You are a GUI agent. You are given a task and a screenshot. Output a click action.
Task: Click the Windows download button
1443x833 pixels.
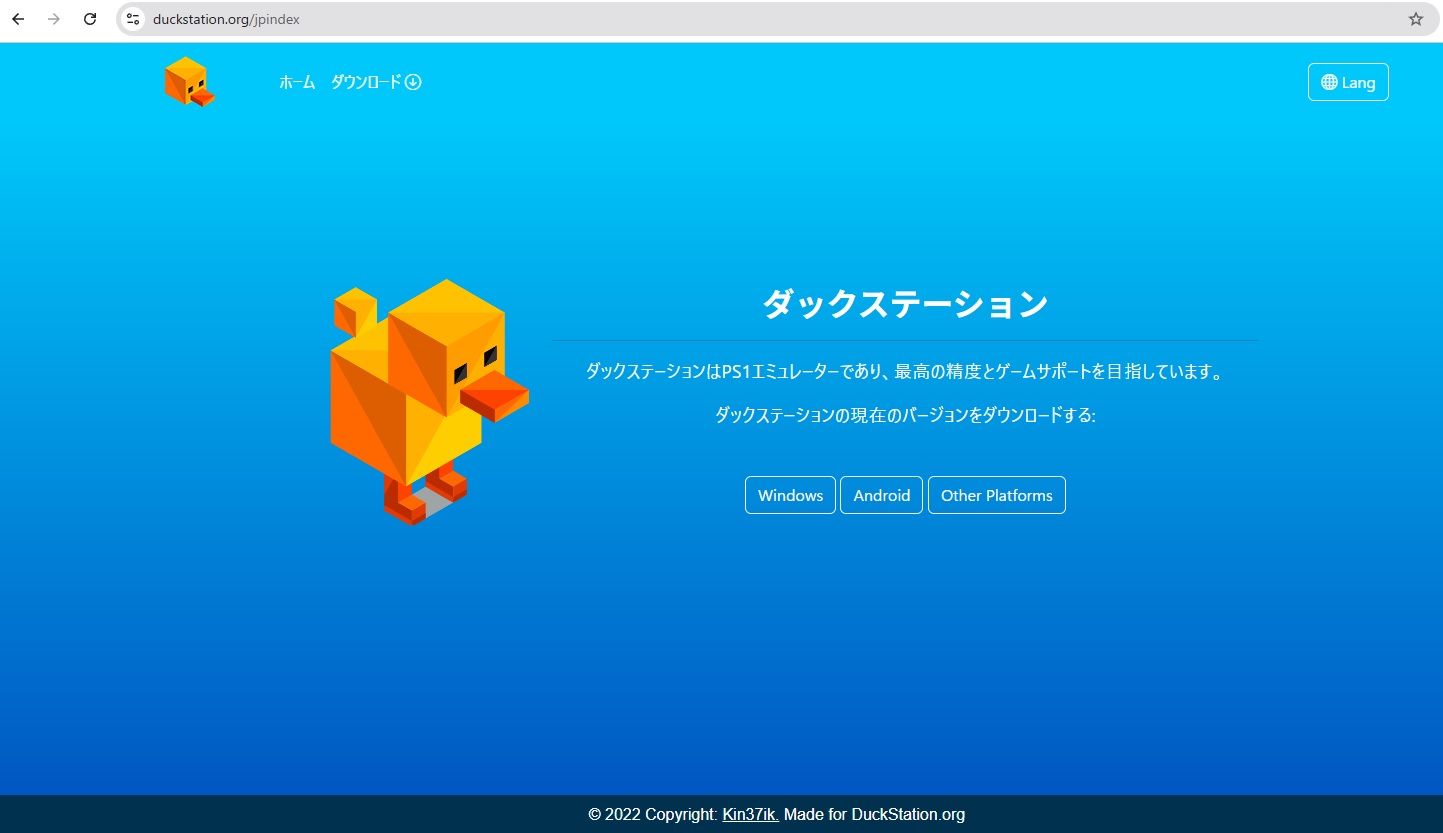(x=790, y=495)
